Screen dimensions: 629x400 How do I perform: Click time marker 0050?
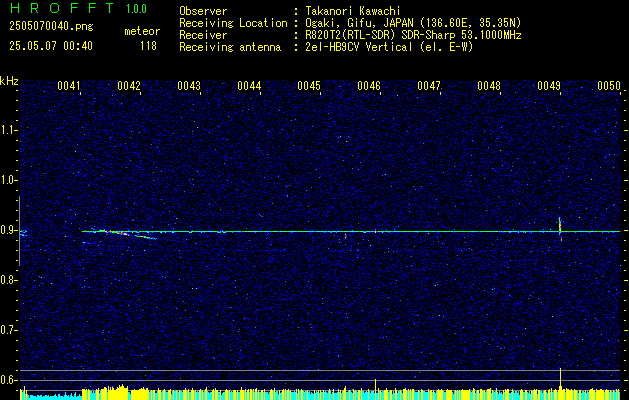[609, 86]
